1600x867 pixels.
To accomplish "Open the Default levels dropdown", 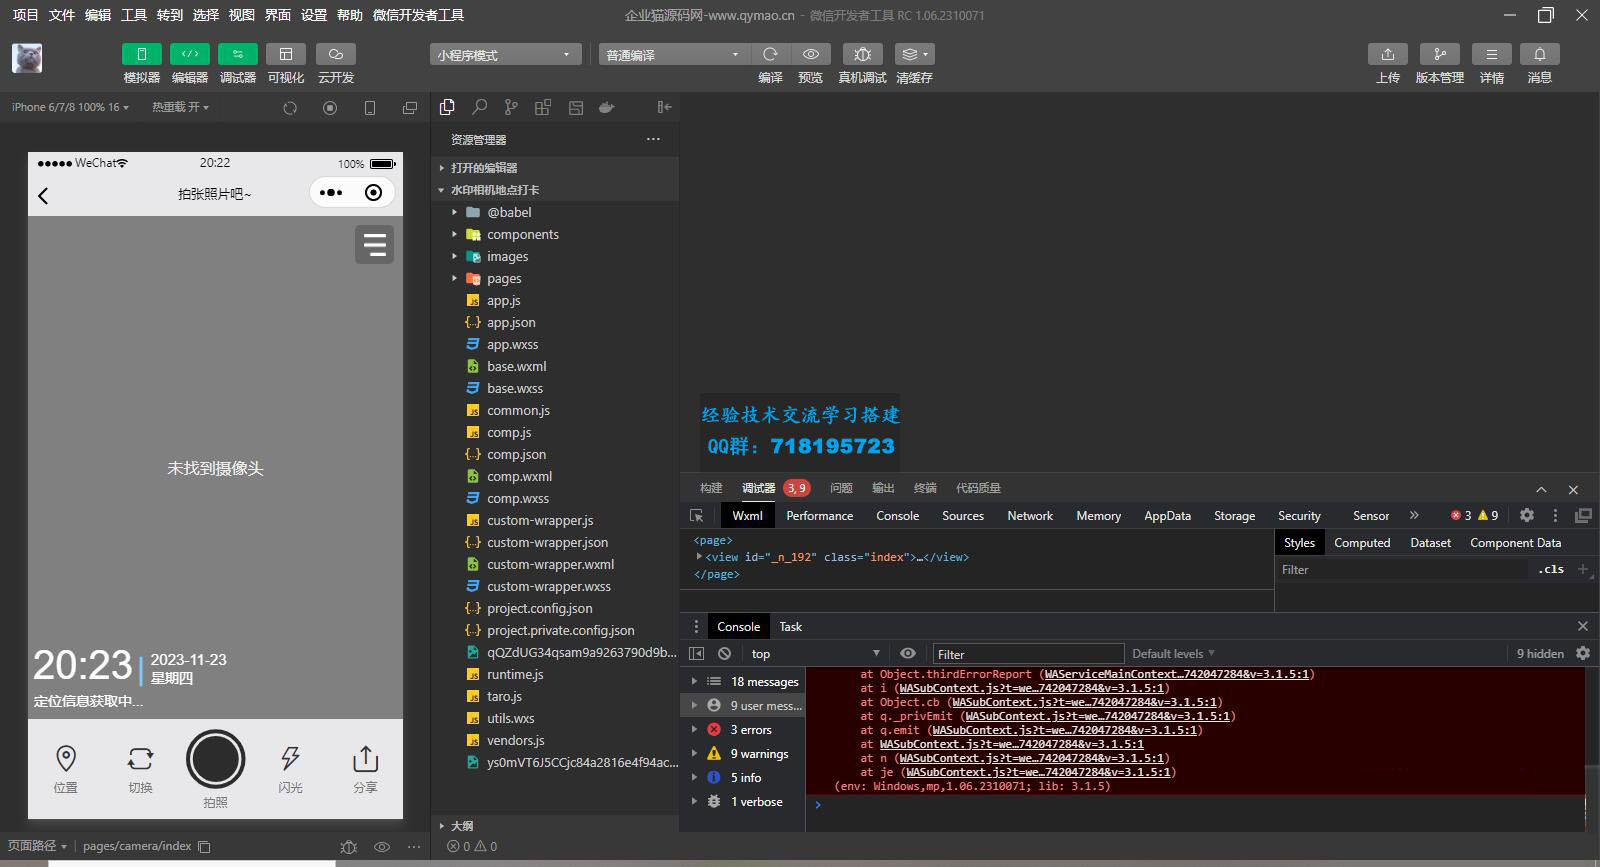I will (x=1173, y=653).
